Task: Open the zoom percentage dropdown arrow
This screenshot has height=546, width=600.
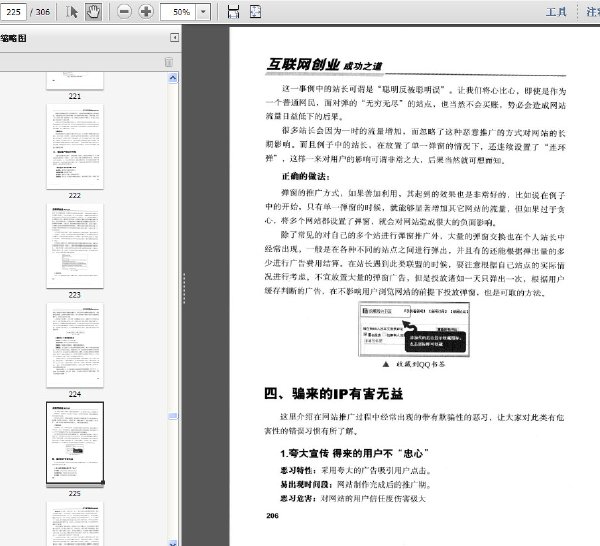Action: 203,12
